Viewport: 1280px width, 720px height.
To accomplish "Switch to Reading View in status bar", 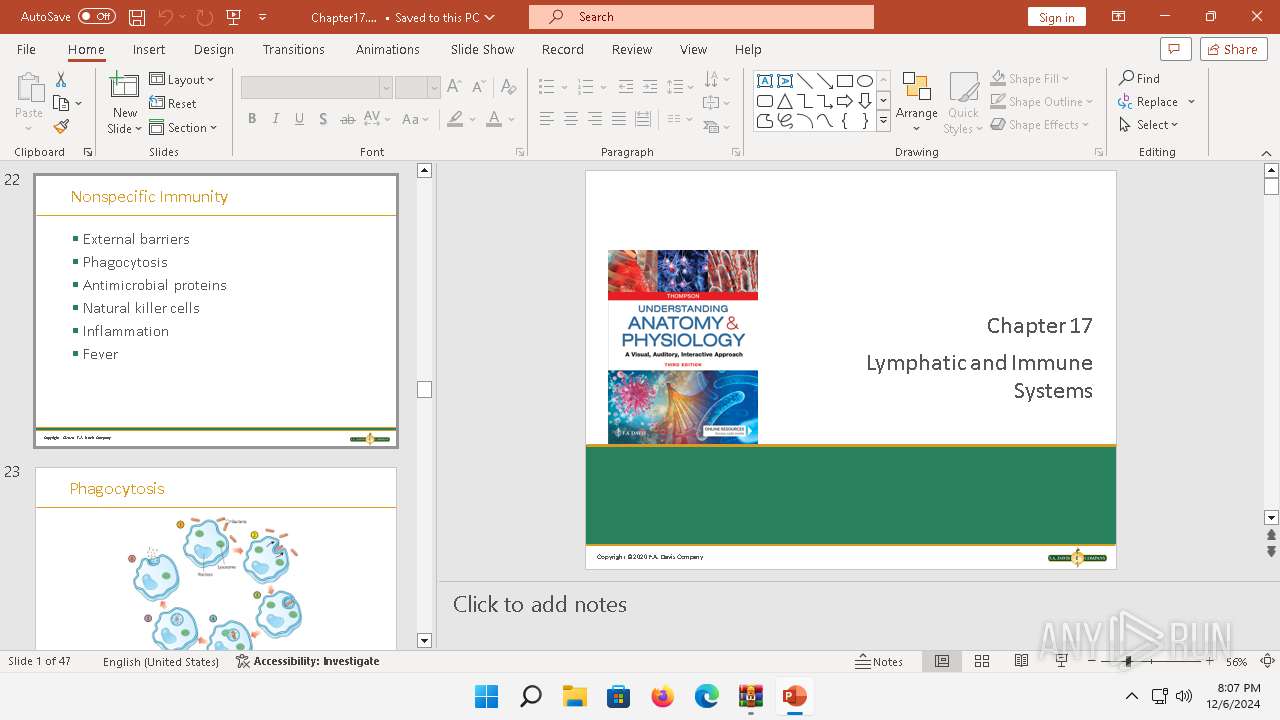I will (x=1021, y=661).
